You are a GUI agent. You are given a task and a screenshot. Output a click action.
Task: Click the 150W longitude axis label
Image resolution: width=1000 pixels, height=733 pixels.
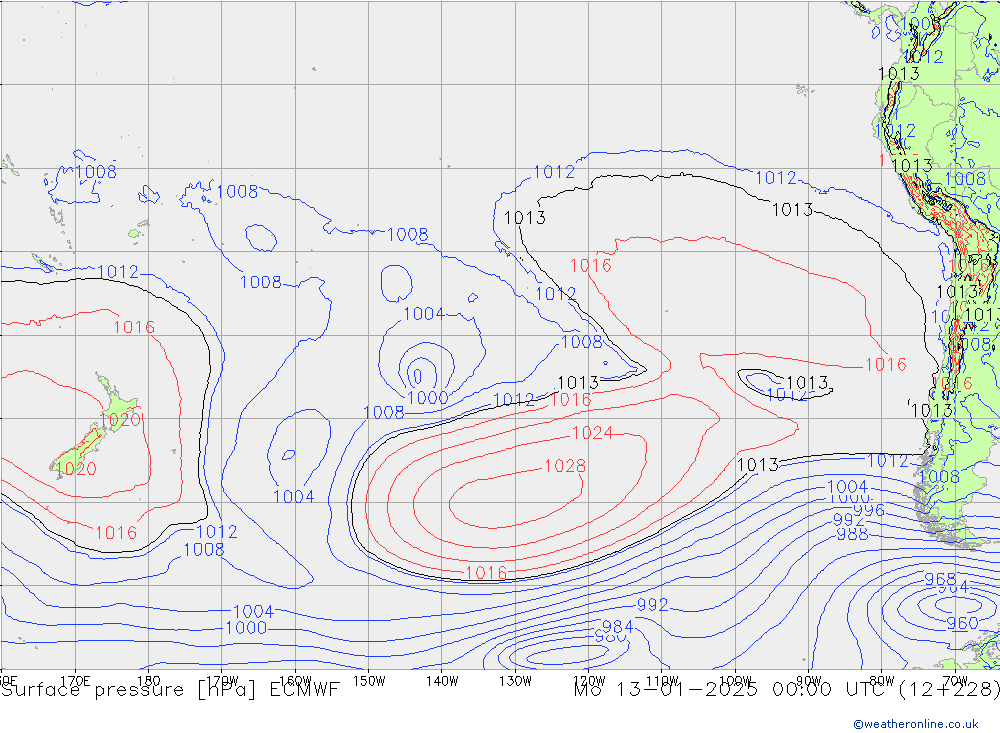tap(369, 680)
